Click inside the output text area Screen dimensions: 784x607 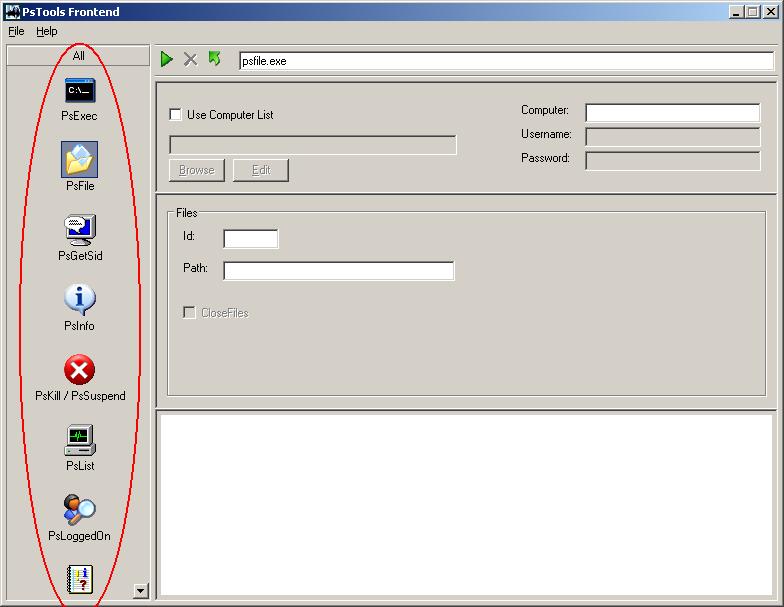[466, 504]
